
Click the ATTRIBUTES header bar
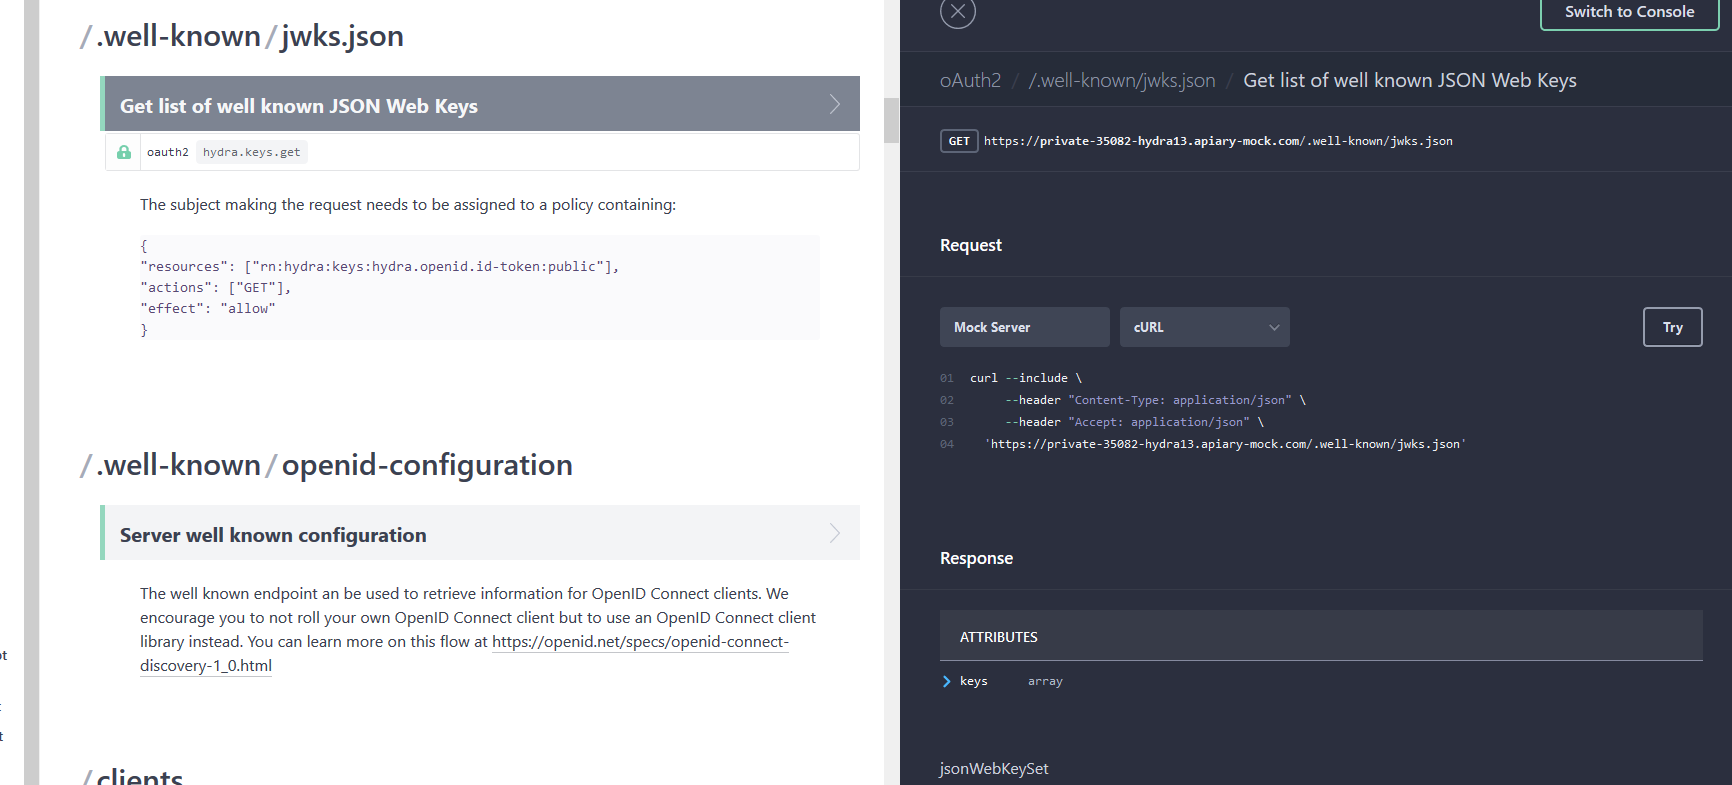pos(1321,636)
